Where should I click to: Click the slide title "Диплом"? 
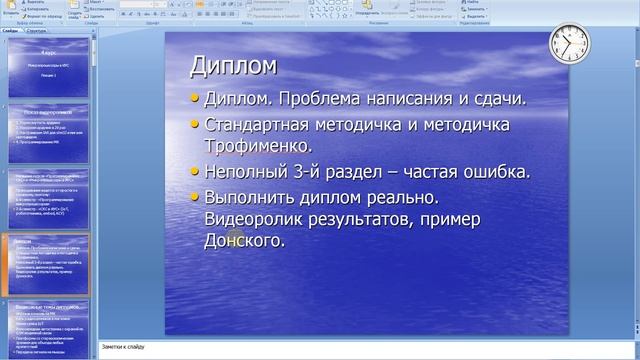(x=233, y=65)
